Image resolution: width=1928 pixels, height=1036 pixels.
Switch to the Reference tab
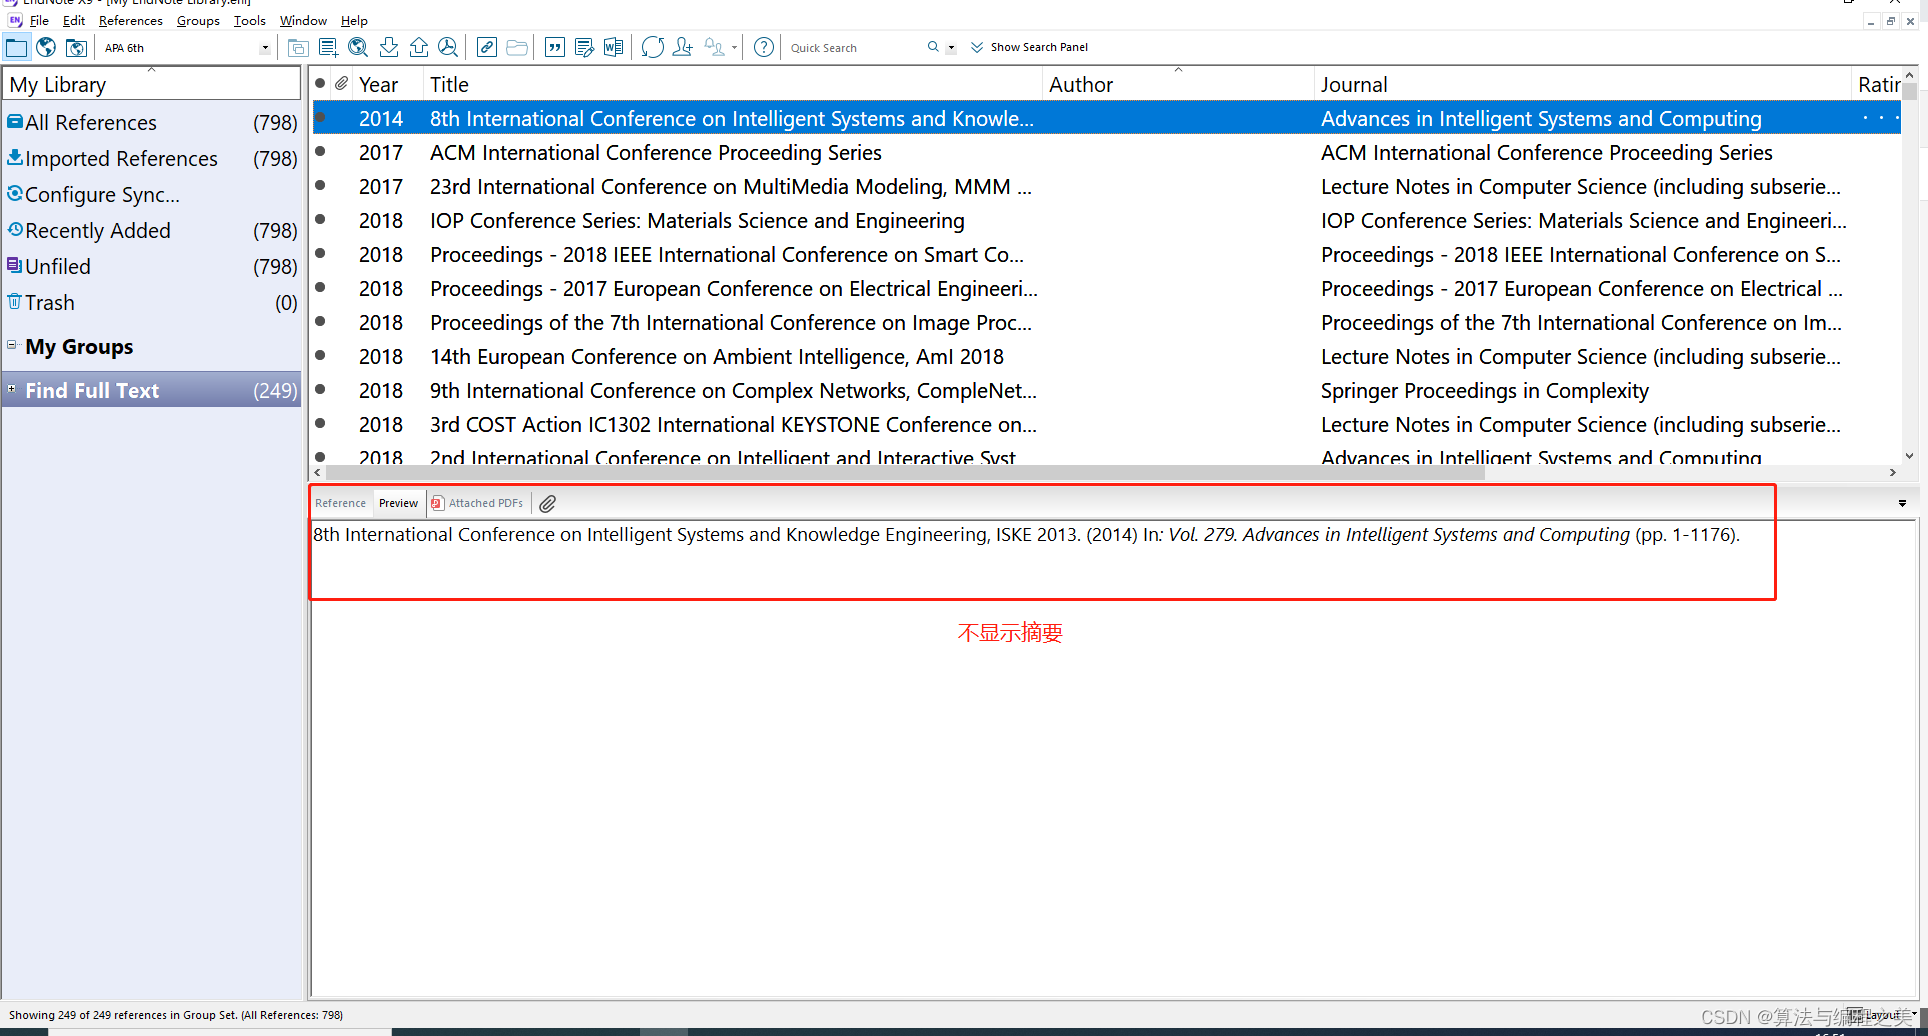point(341,503)
